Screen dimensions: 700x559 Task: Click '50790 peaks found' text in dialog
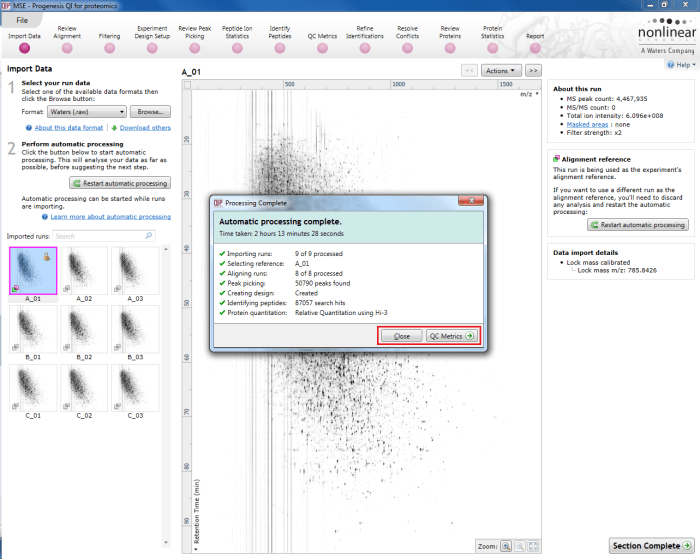pos(322,283)
